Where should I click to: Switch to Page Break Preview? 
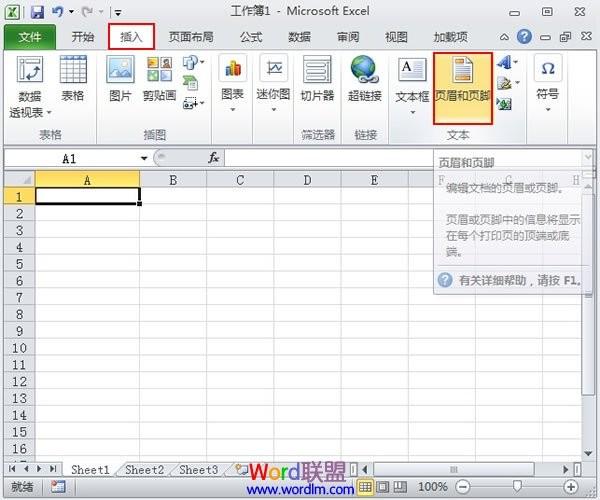click(400, 487)
